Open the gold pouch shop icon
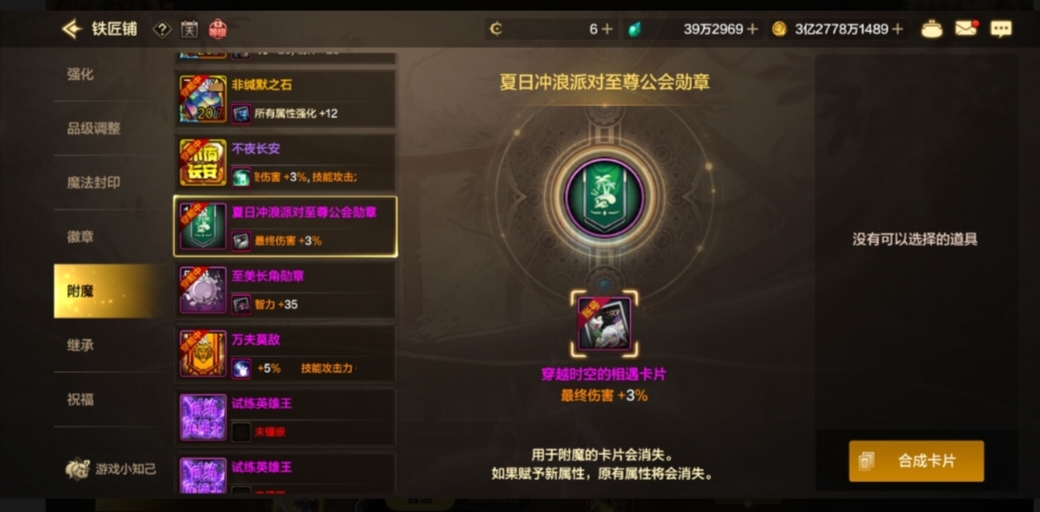1040x512 pixels. coord(932,29)
